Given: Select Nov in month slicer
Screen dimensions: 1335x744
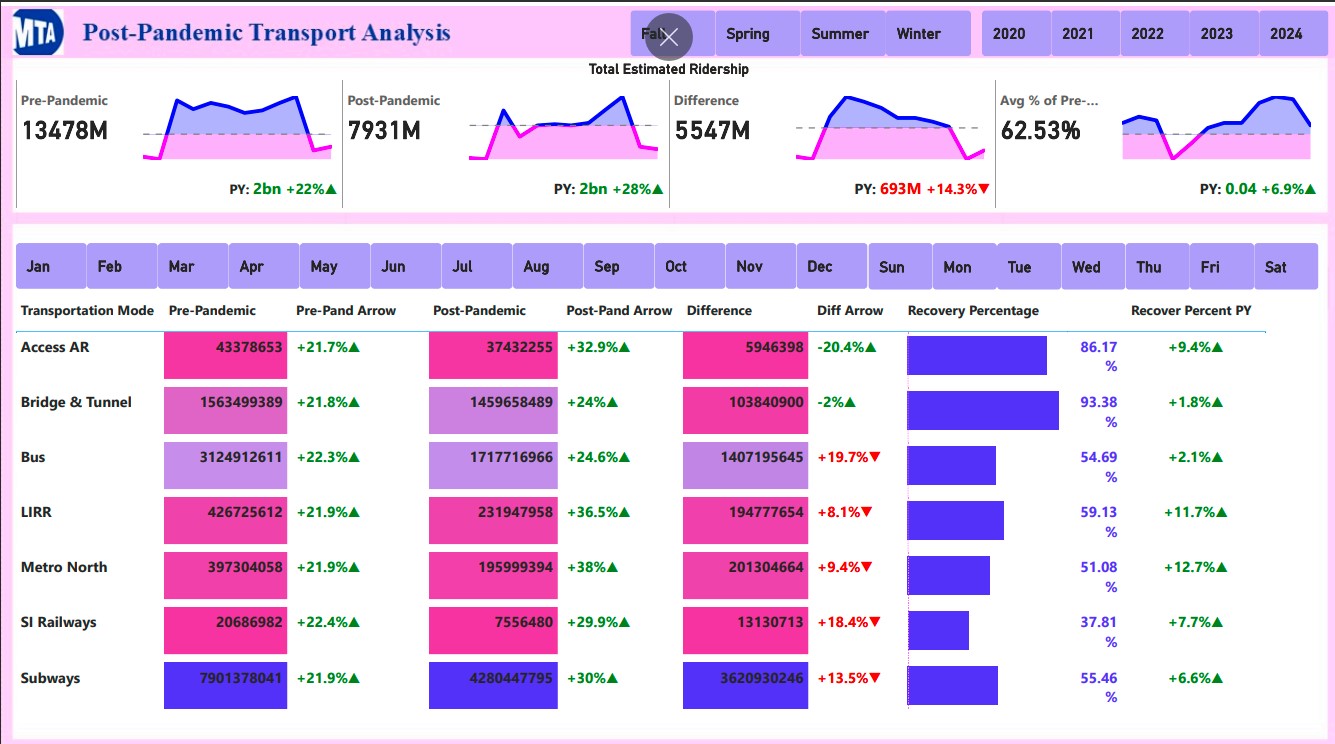Looking at the screenshot, I should [761, 266].
